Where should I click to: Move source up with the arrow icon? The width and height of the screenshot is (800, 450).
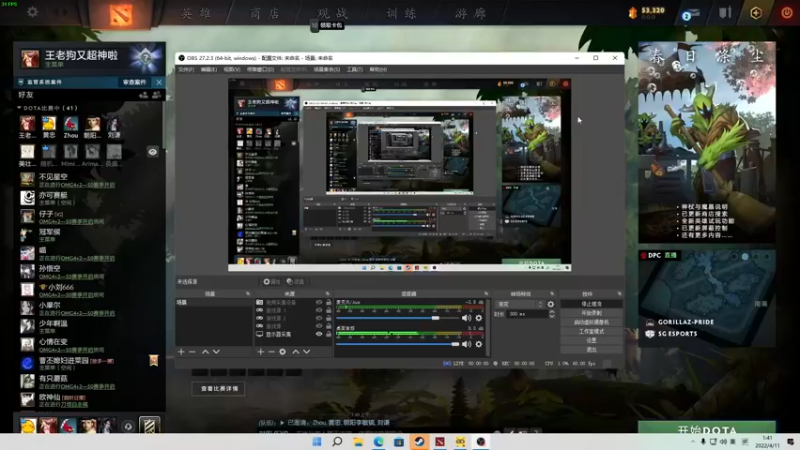pyautogui.click(x=295, y=352)
